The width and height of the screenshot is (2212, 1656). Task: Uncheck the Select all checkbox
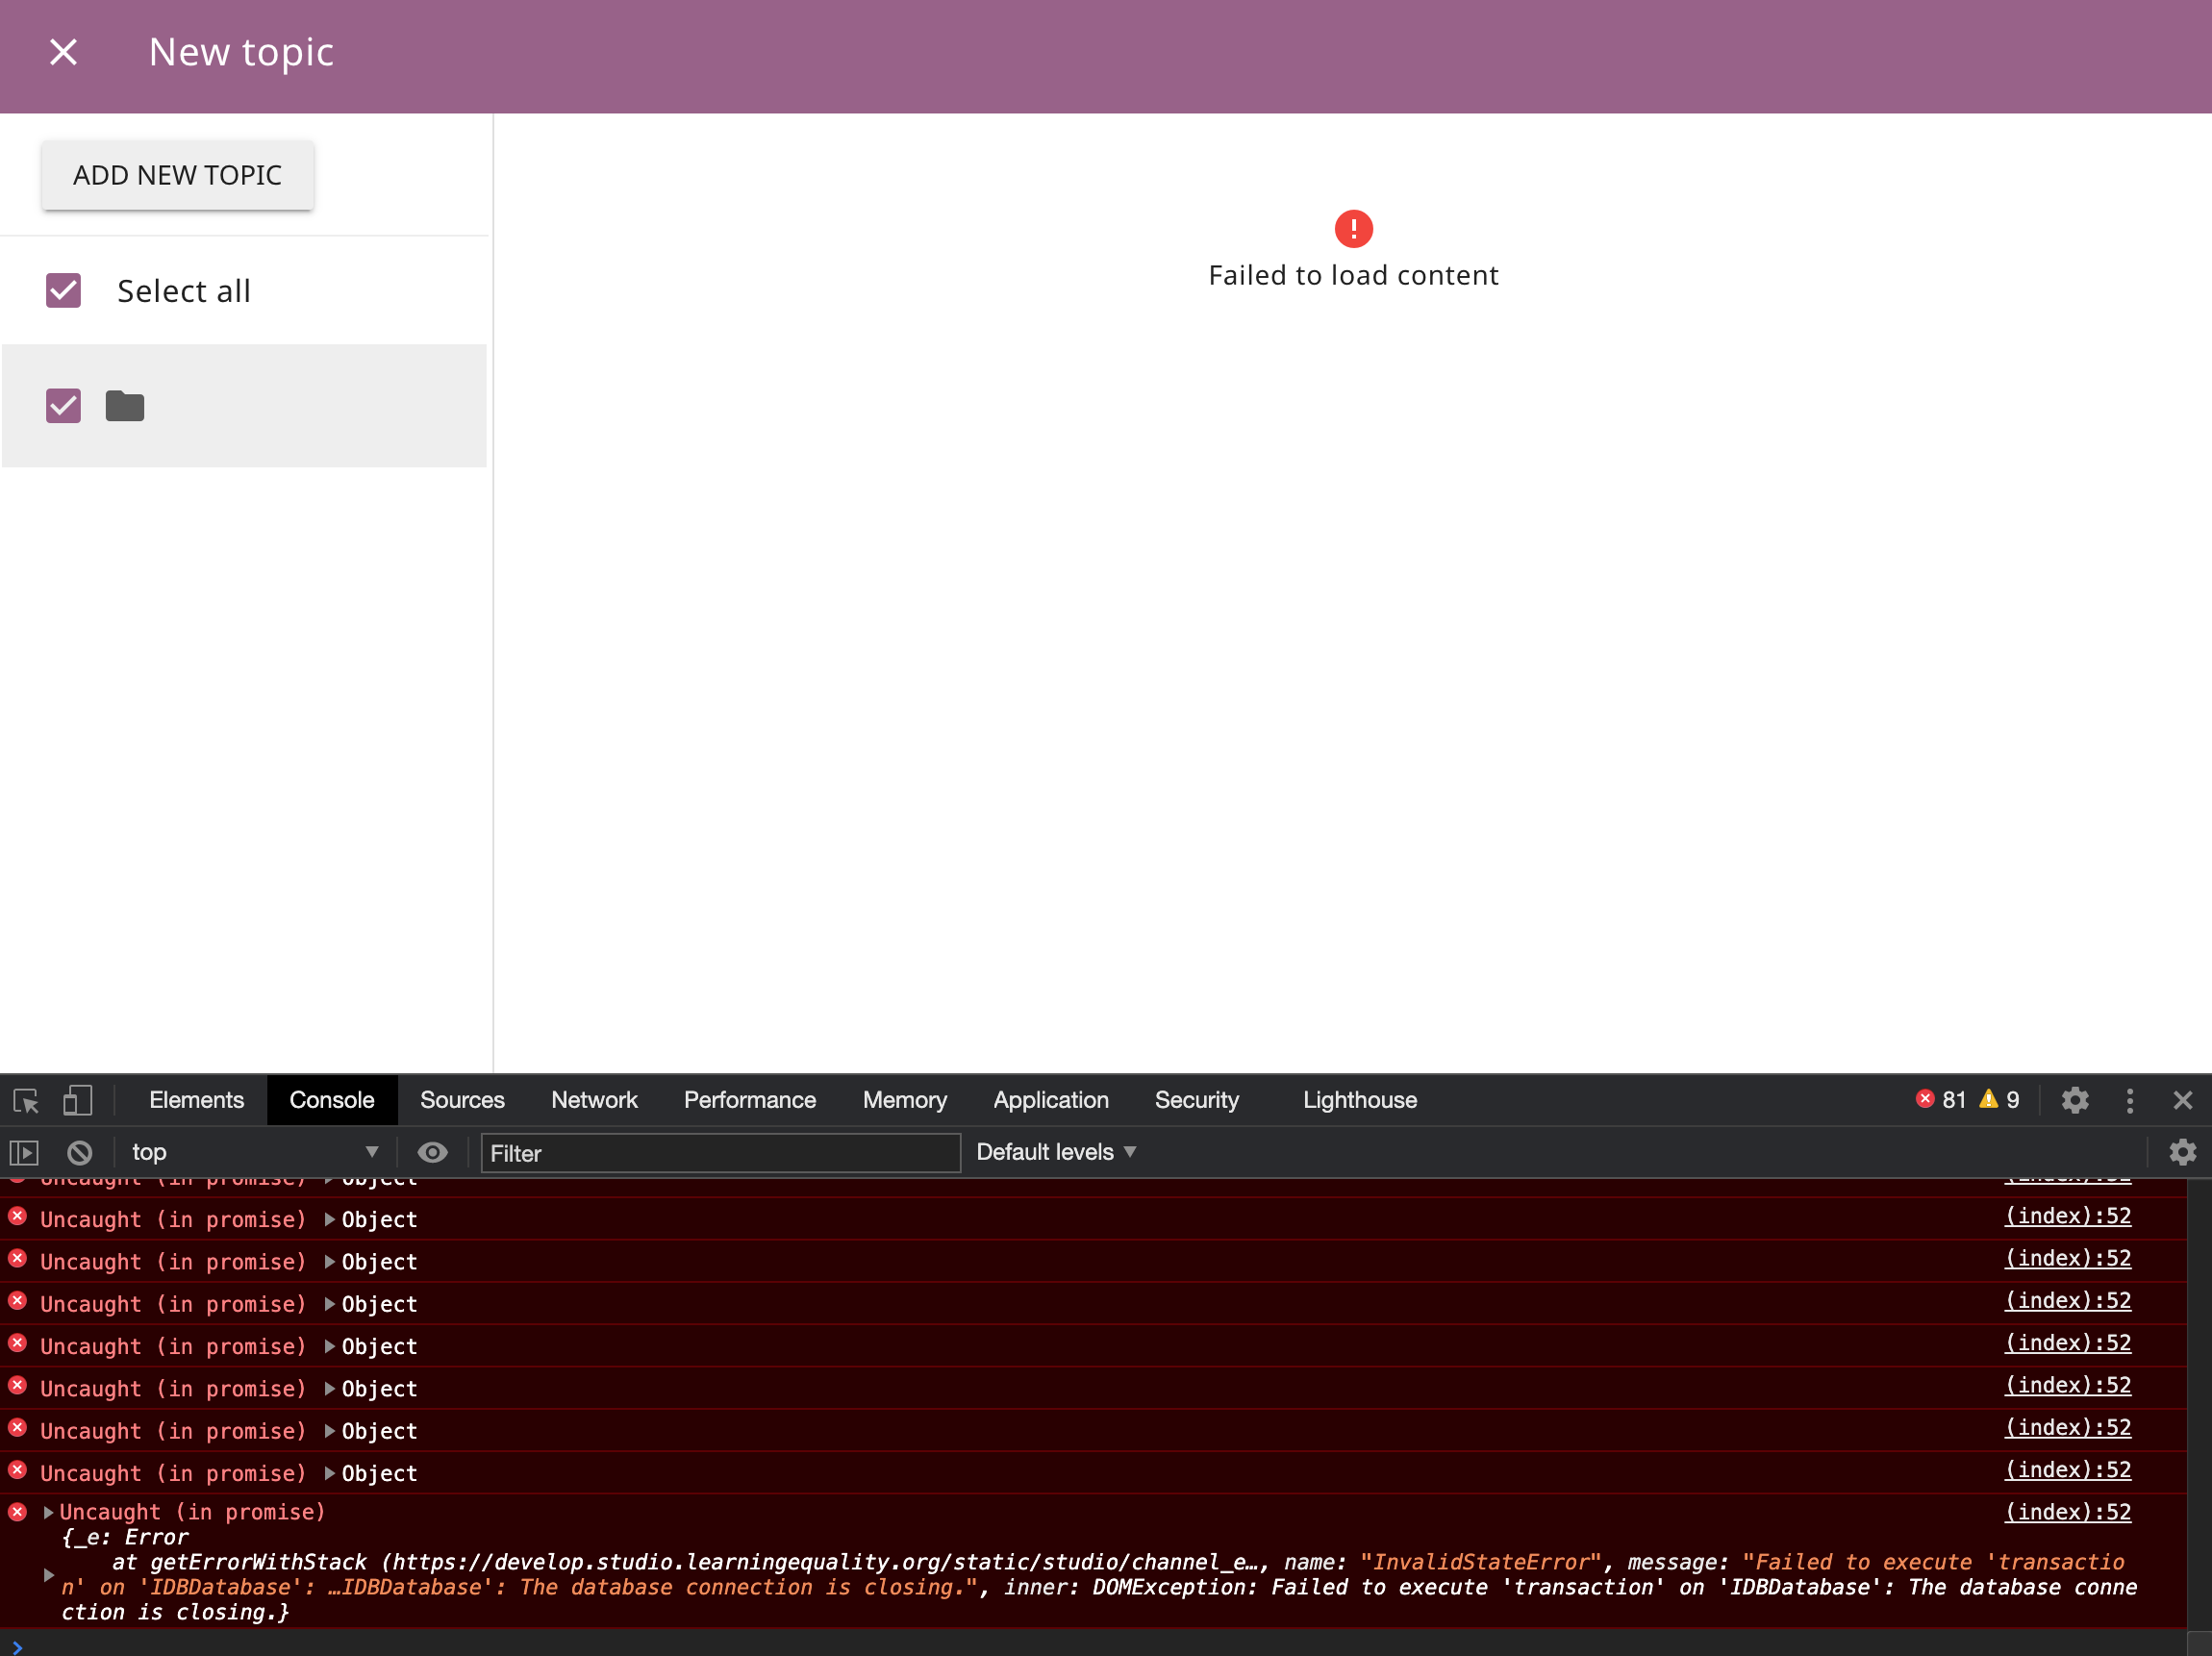pyautogui.click(x=63, y=291)
